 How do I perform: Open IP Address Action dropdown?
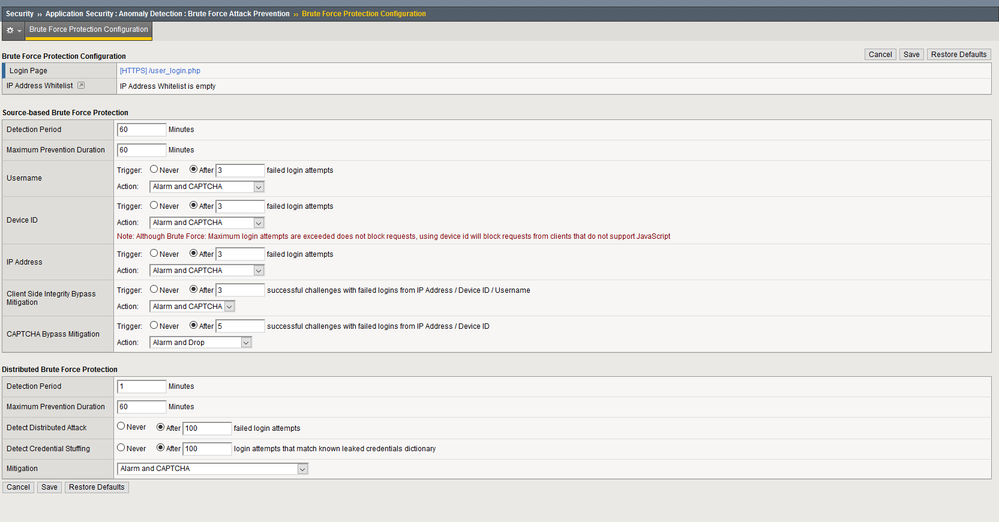pos(206,270)
